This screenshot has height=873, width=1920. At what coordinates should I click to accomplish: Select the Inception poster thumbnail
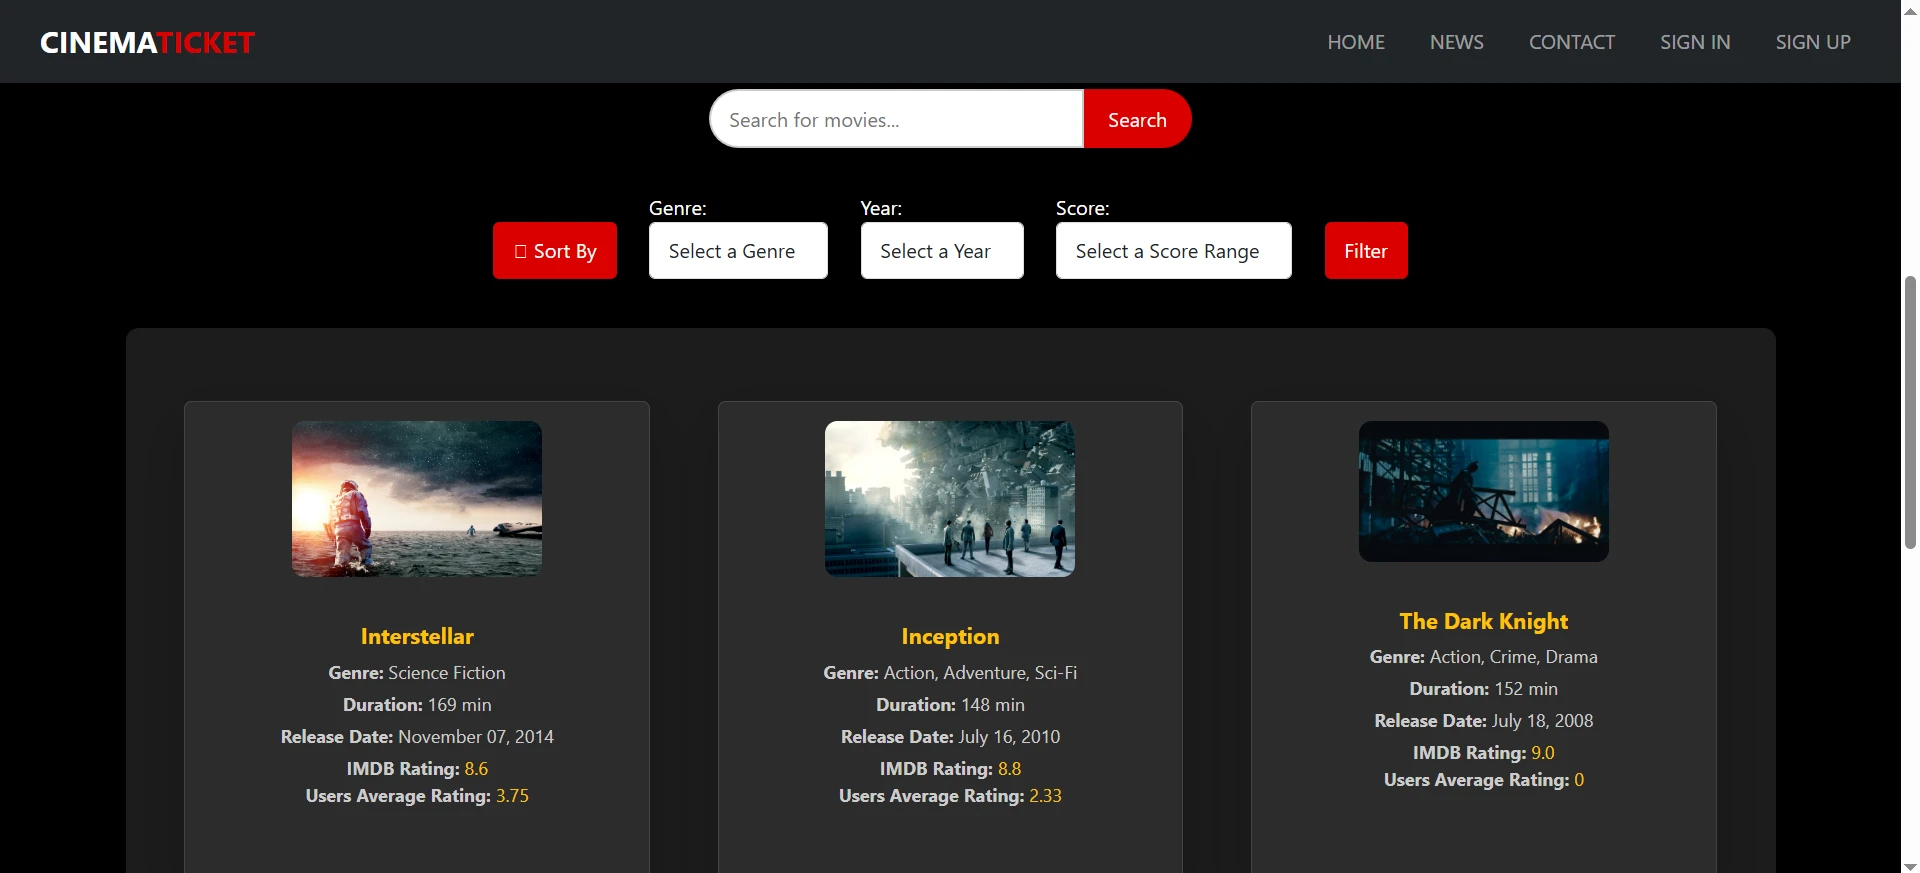click(x=950, y=498)
